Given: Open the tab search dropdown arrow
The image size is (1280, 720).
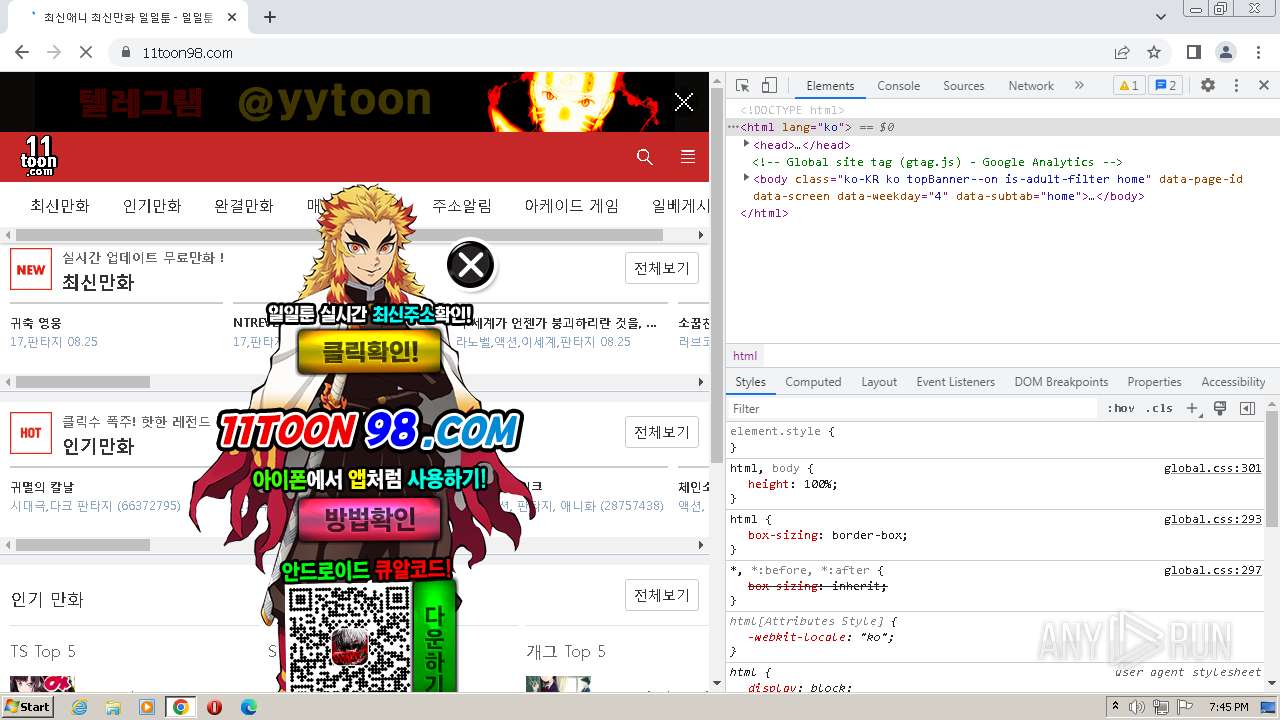Looking at the screenshot, I should point(1161,17).
